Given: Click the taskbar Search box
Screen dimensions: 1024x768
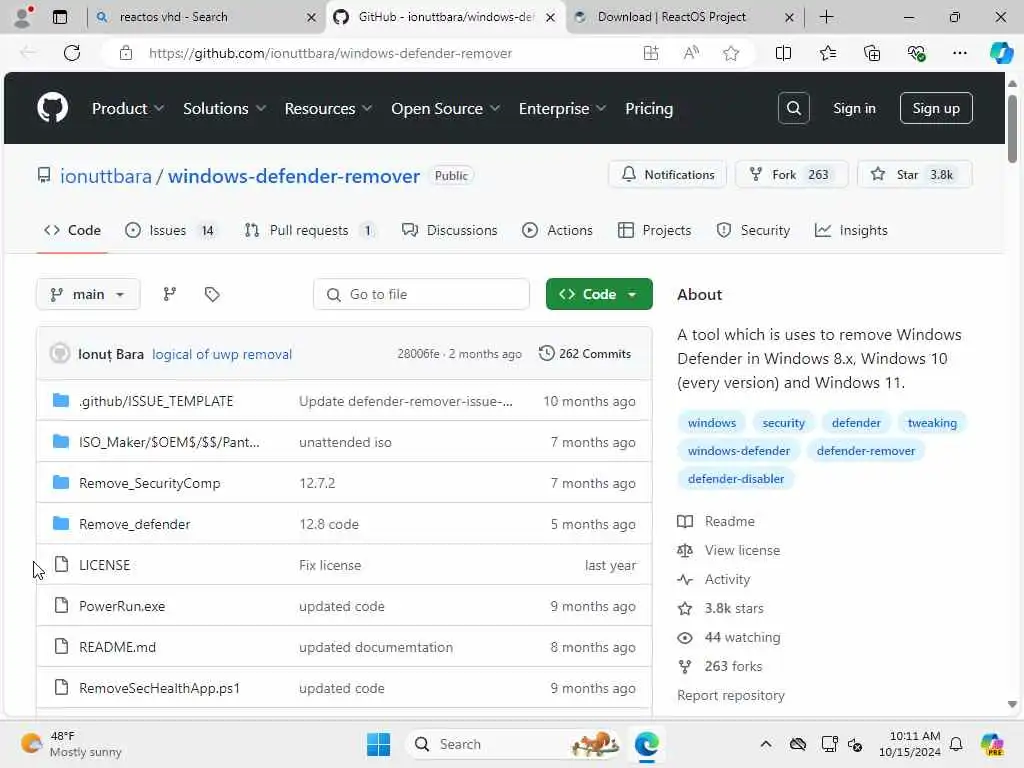Looking at the screenshot, I should (513, 744).
